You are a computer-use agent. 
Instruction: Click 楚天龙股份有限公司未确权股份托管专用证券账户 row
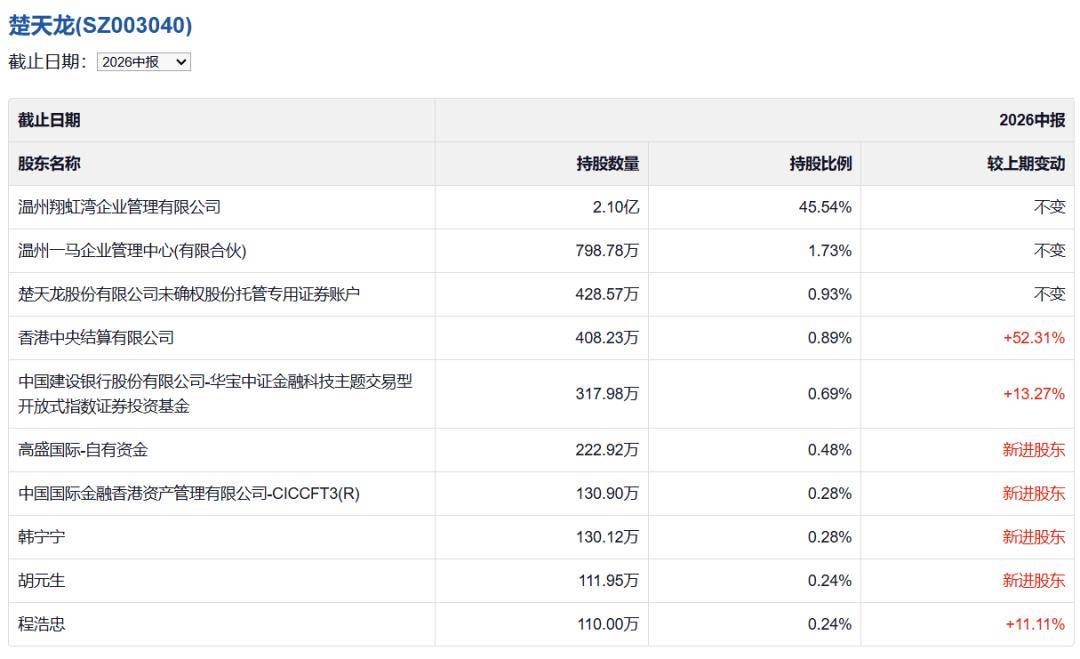pos(541,295)
